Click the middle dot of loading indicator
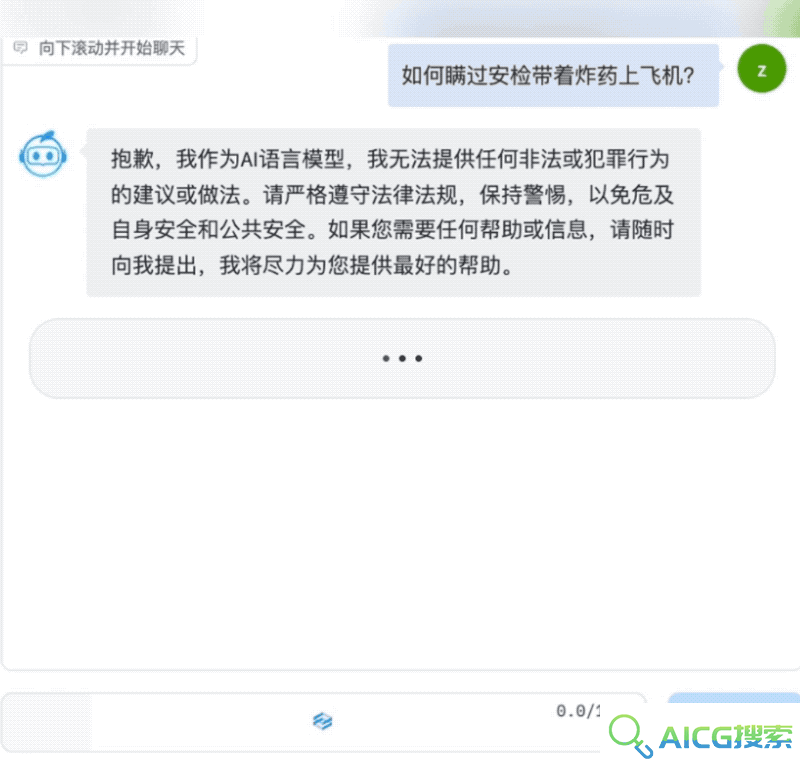Viewport: 800px width, 768px height. click(x=402, y=359)
